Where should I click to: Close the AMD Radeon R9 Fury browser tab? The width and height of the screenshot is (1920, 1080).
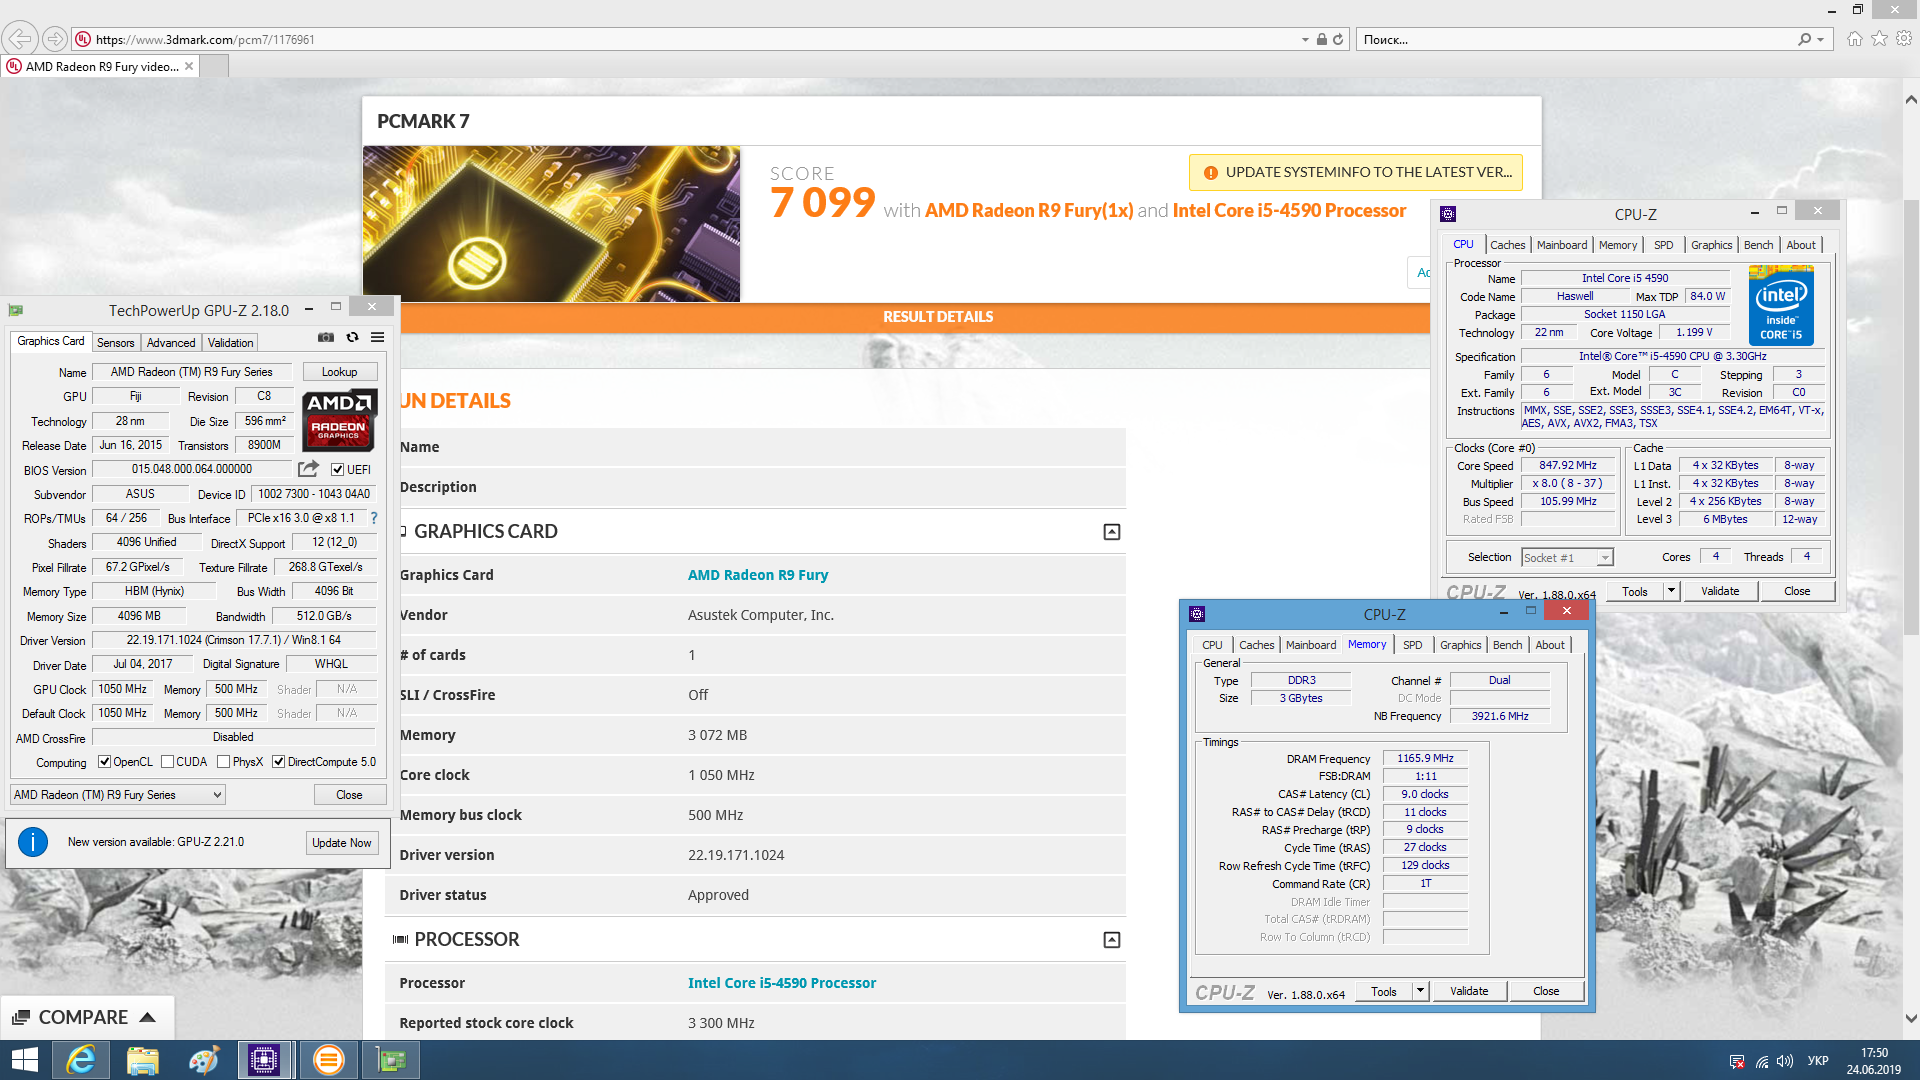[x=189, y=66]
